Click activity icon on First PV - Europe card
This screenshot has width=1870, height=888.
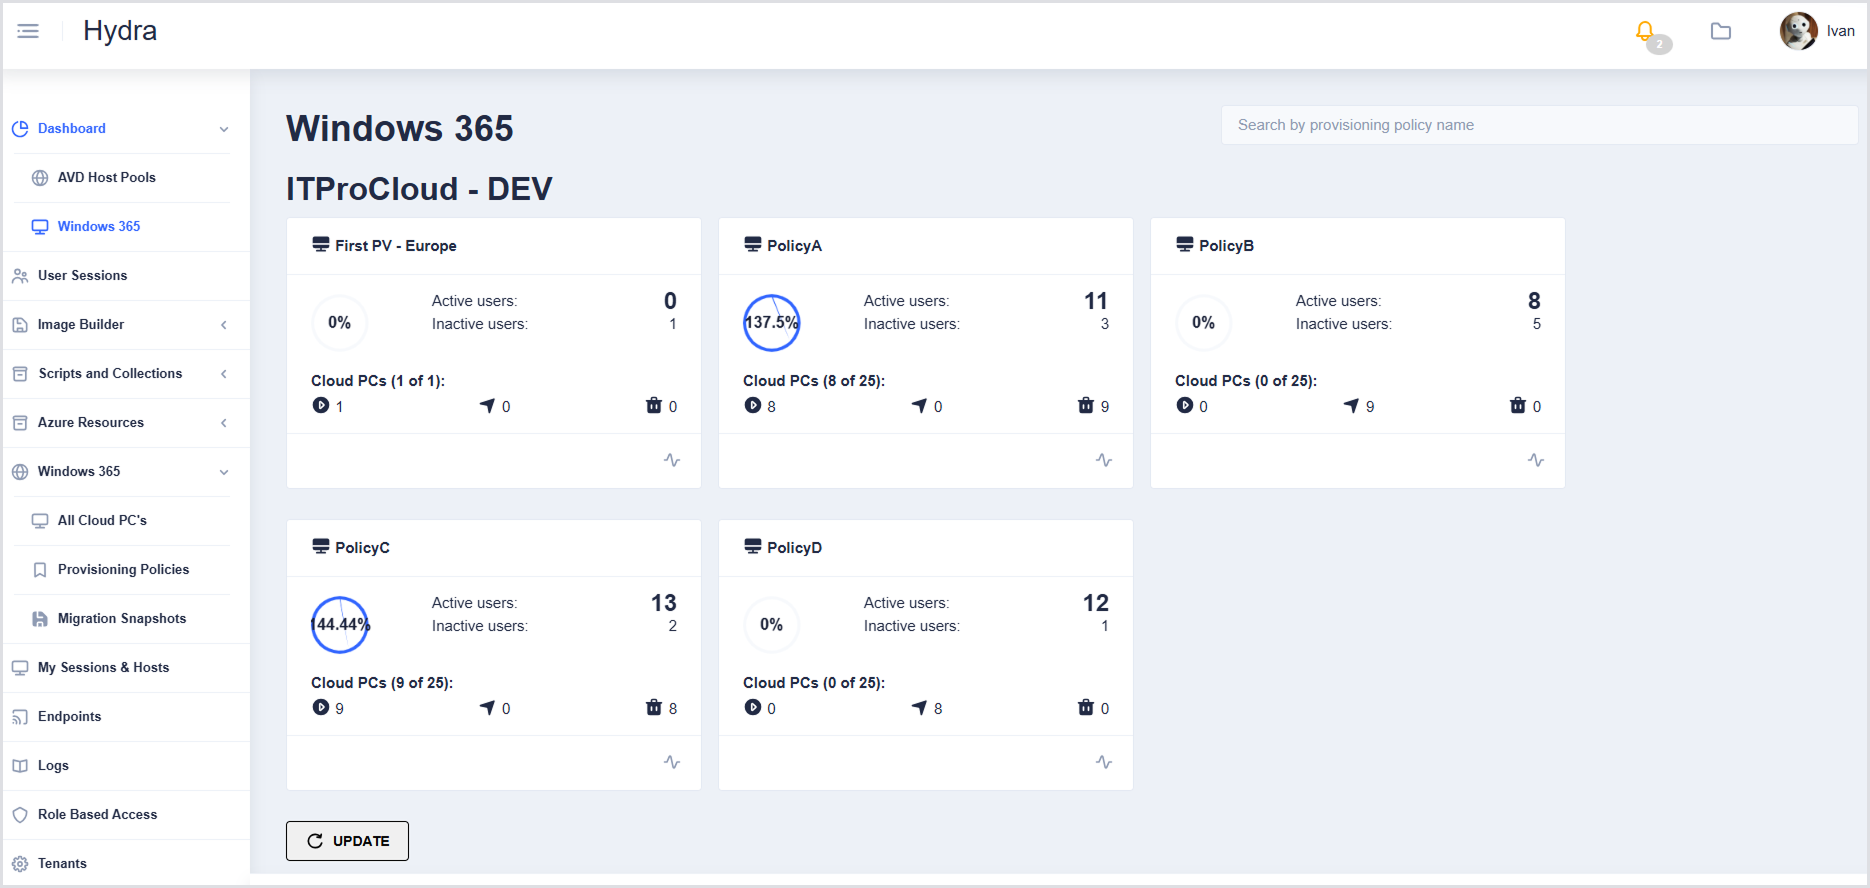[x=672, y=460]
